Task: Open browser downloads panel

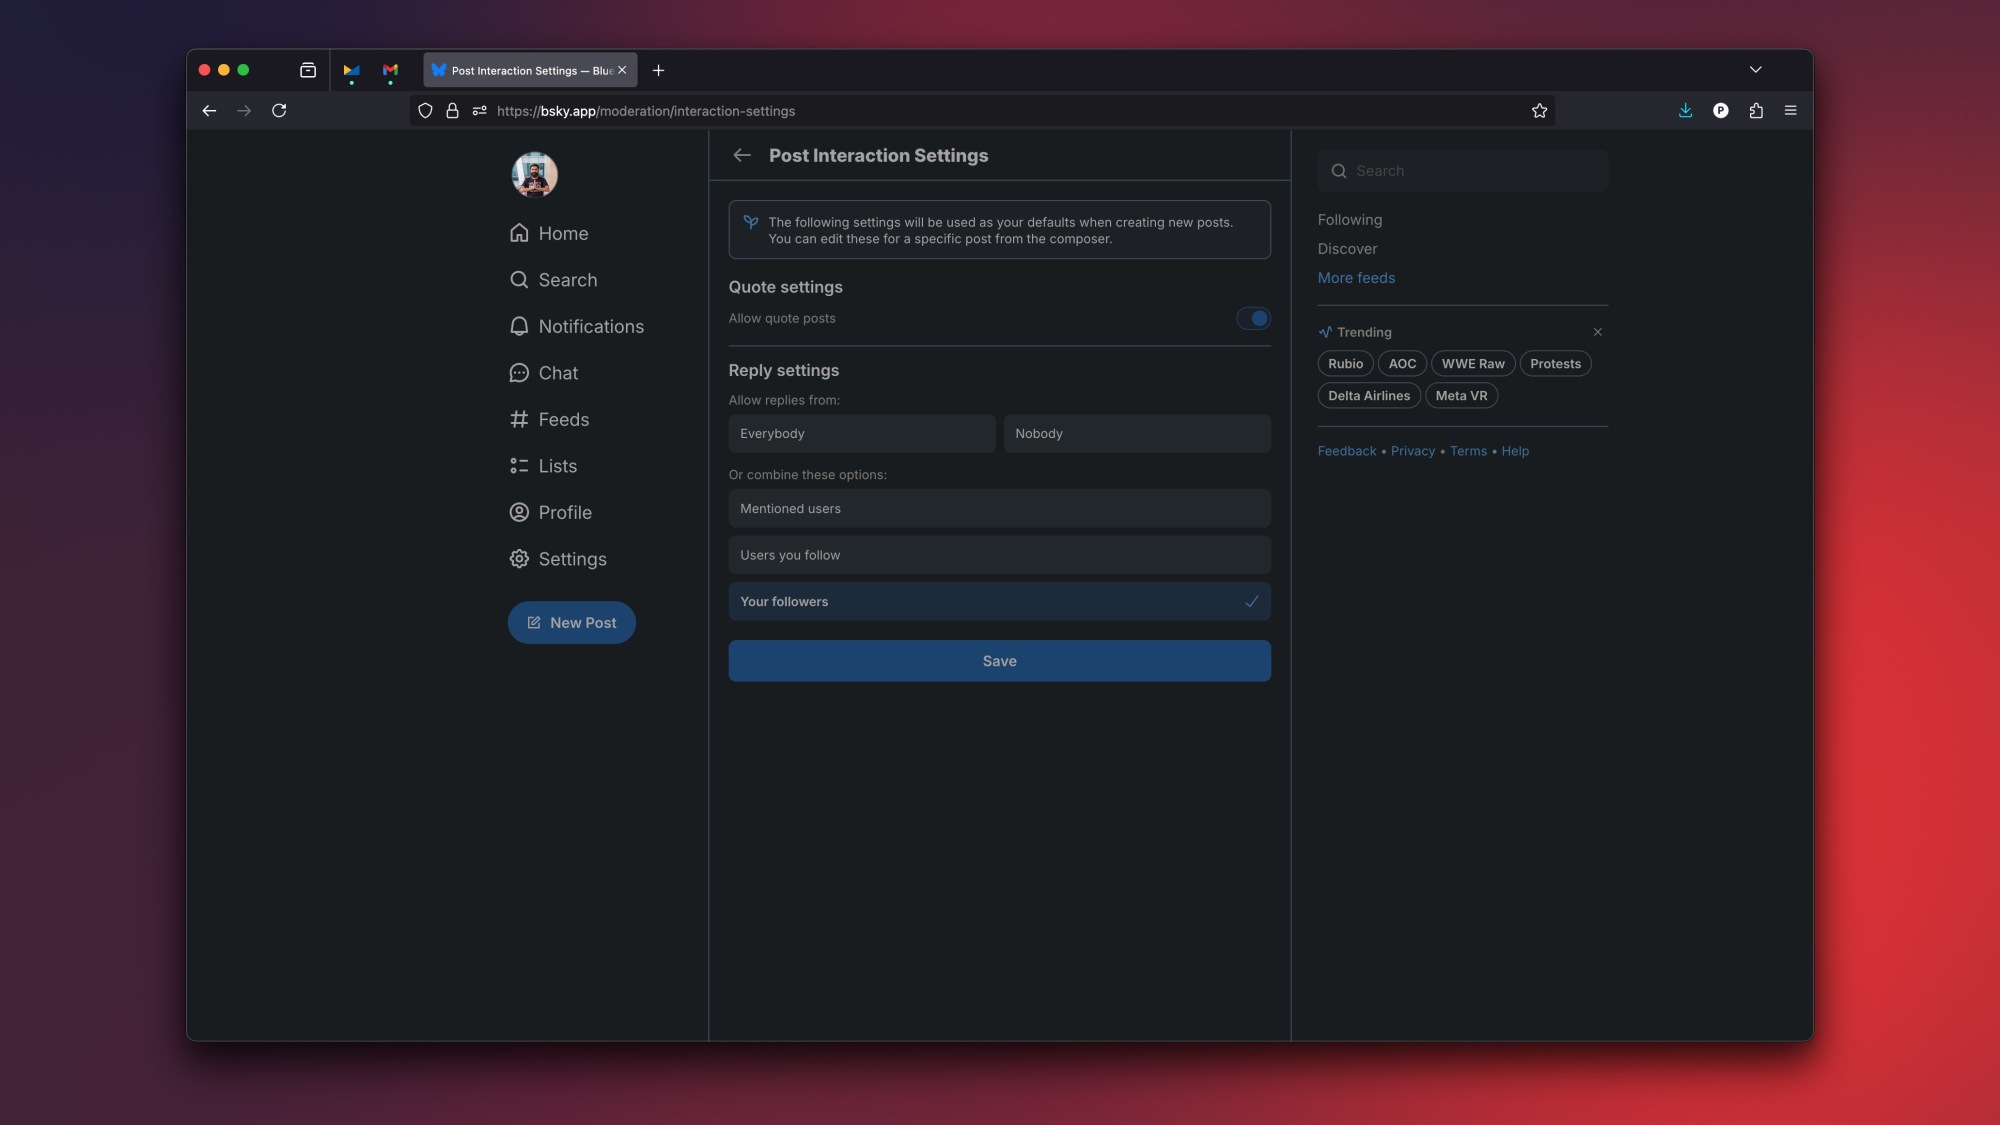Action: coord(1685,111)
